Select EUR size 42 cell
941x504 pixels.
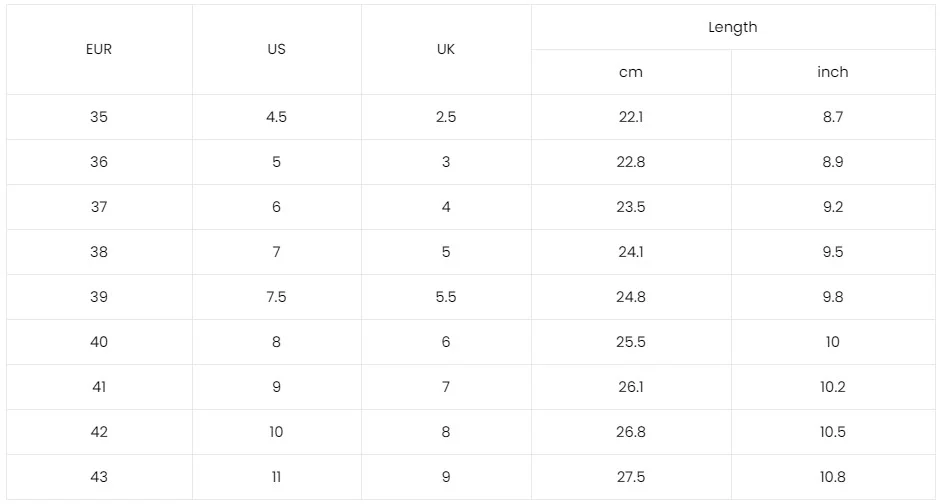(x=99, y=432)
